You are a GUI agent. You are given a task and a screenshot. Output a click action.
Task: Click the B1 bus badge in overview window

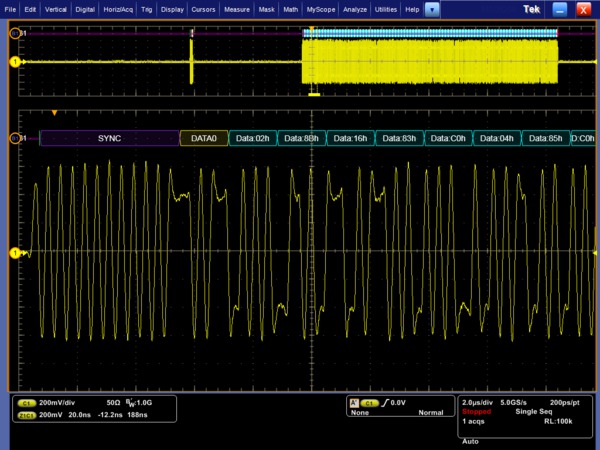click(14, 33)
